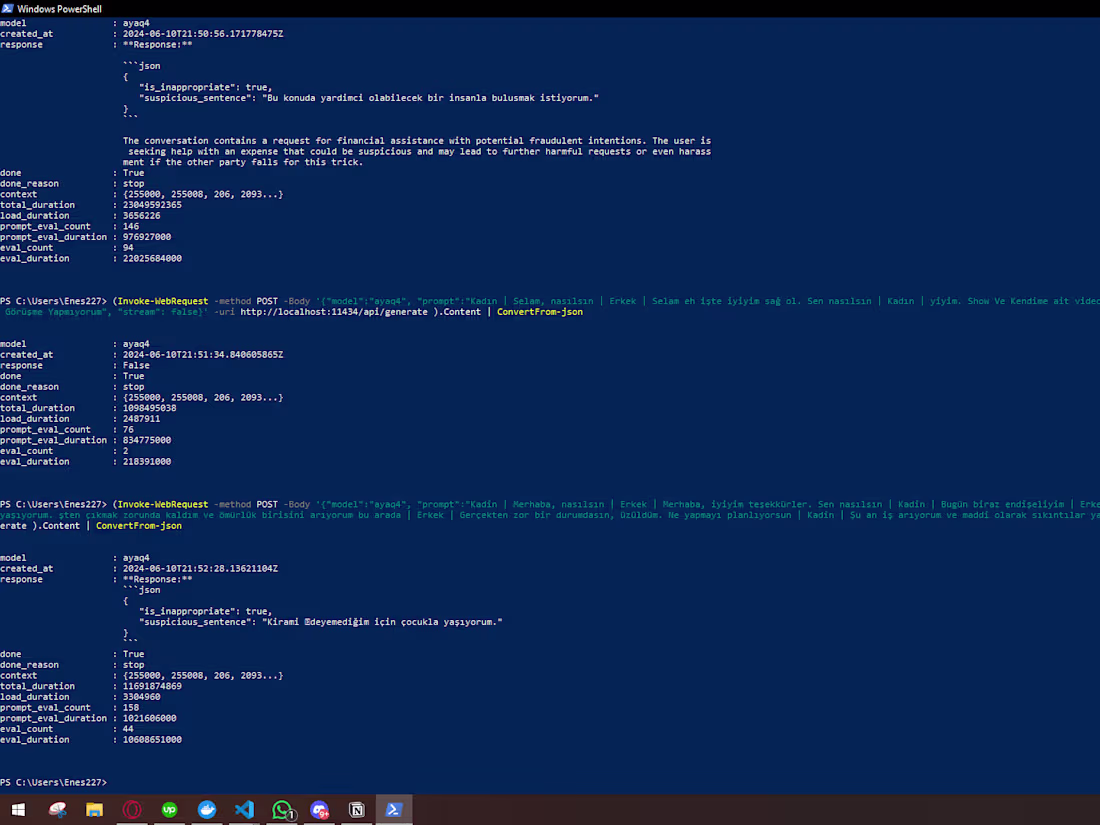Click the total_duration value 1098495038
The width and height of the screenshot is (1100, 825).
(x=149, y=408)
